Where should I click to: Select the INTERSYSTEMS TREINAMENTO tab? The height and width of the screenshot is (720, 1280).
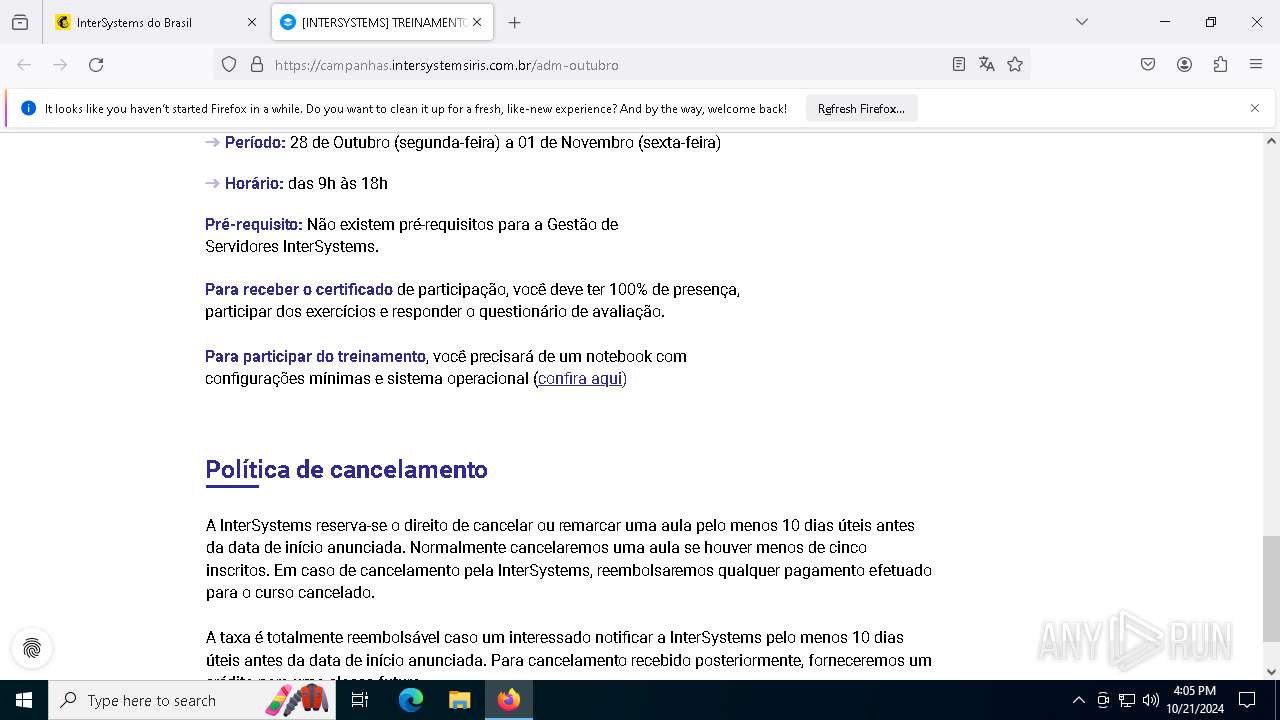tap(383, 22)
